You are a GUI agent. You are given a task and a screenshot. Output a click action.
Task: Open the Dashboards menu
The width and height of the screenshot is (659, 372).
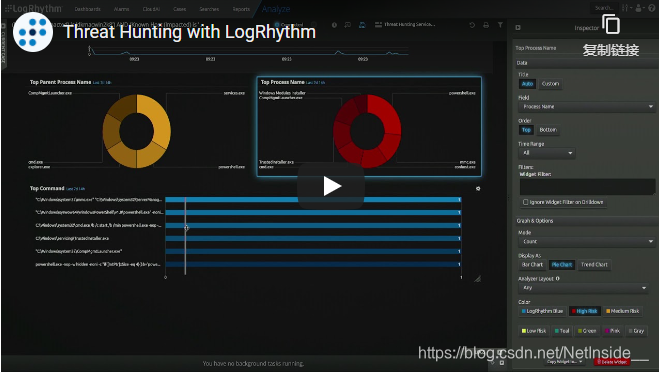87,9
